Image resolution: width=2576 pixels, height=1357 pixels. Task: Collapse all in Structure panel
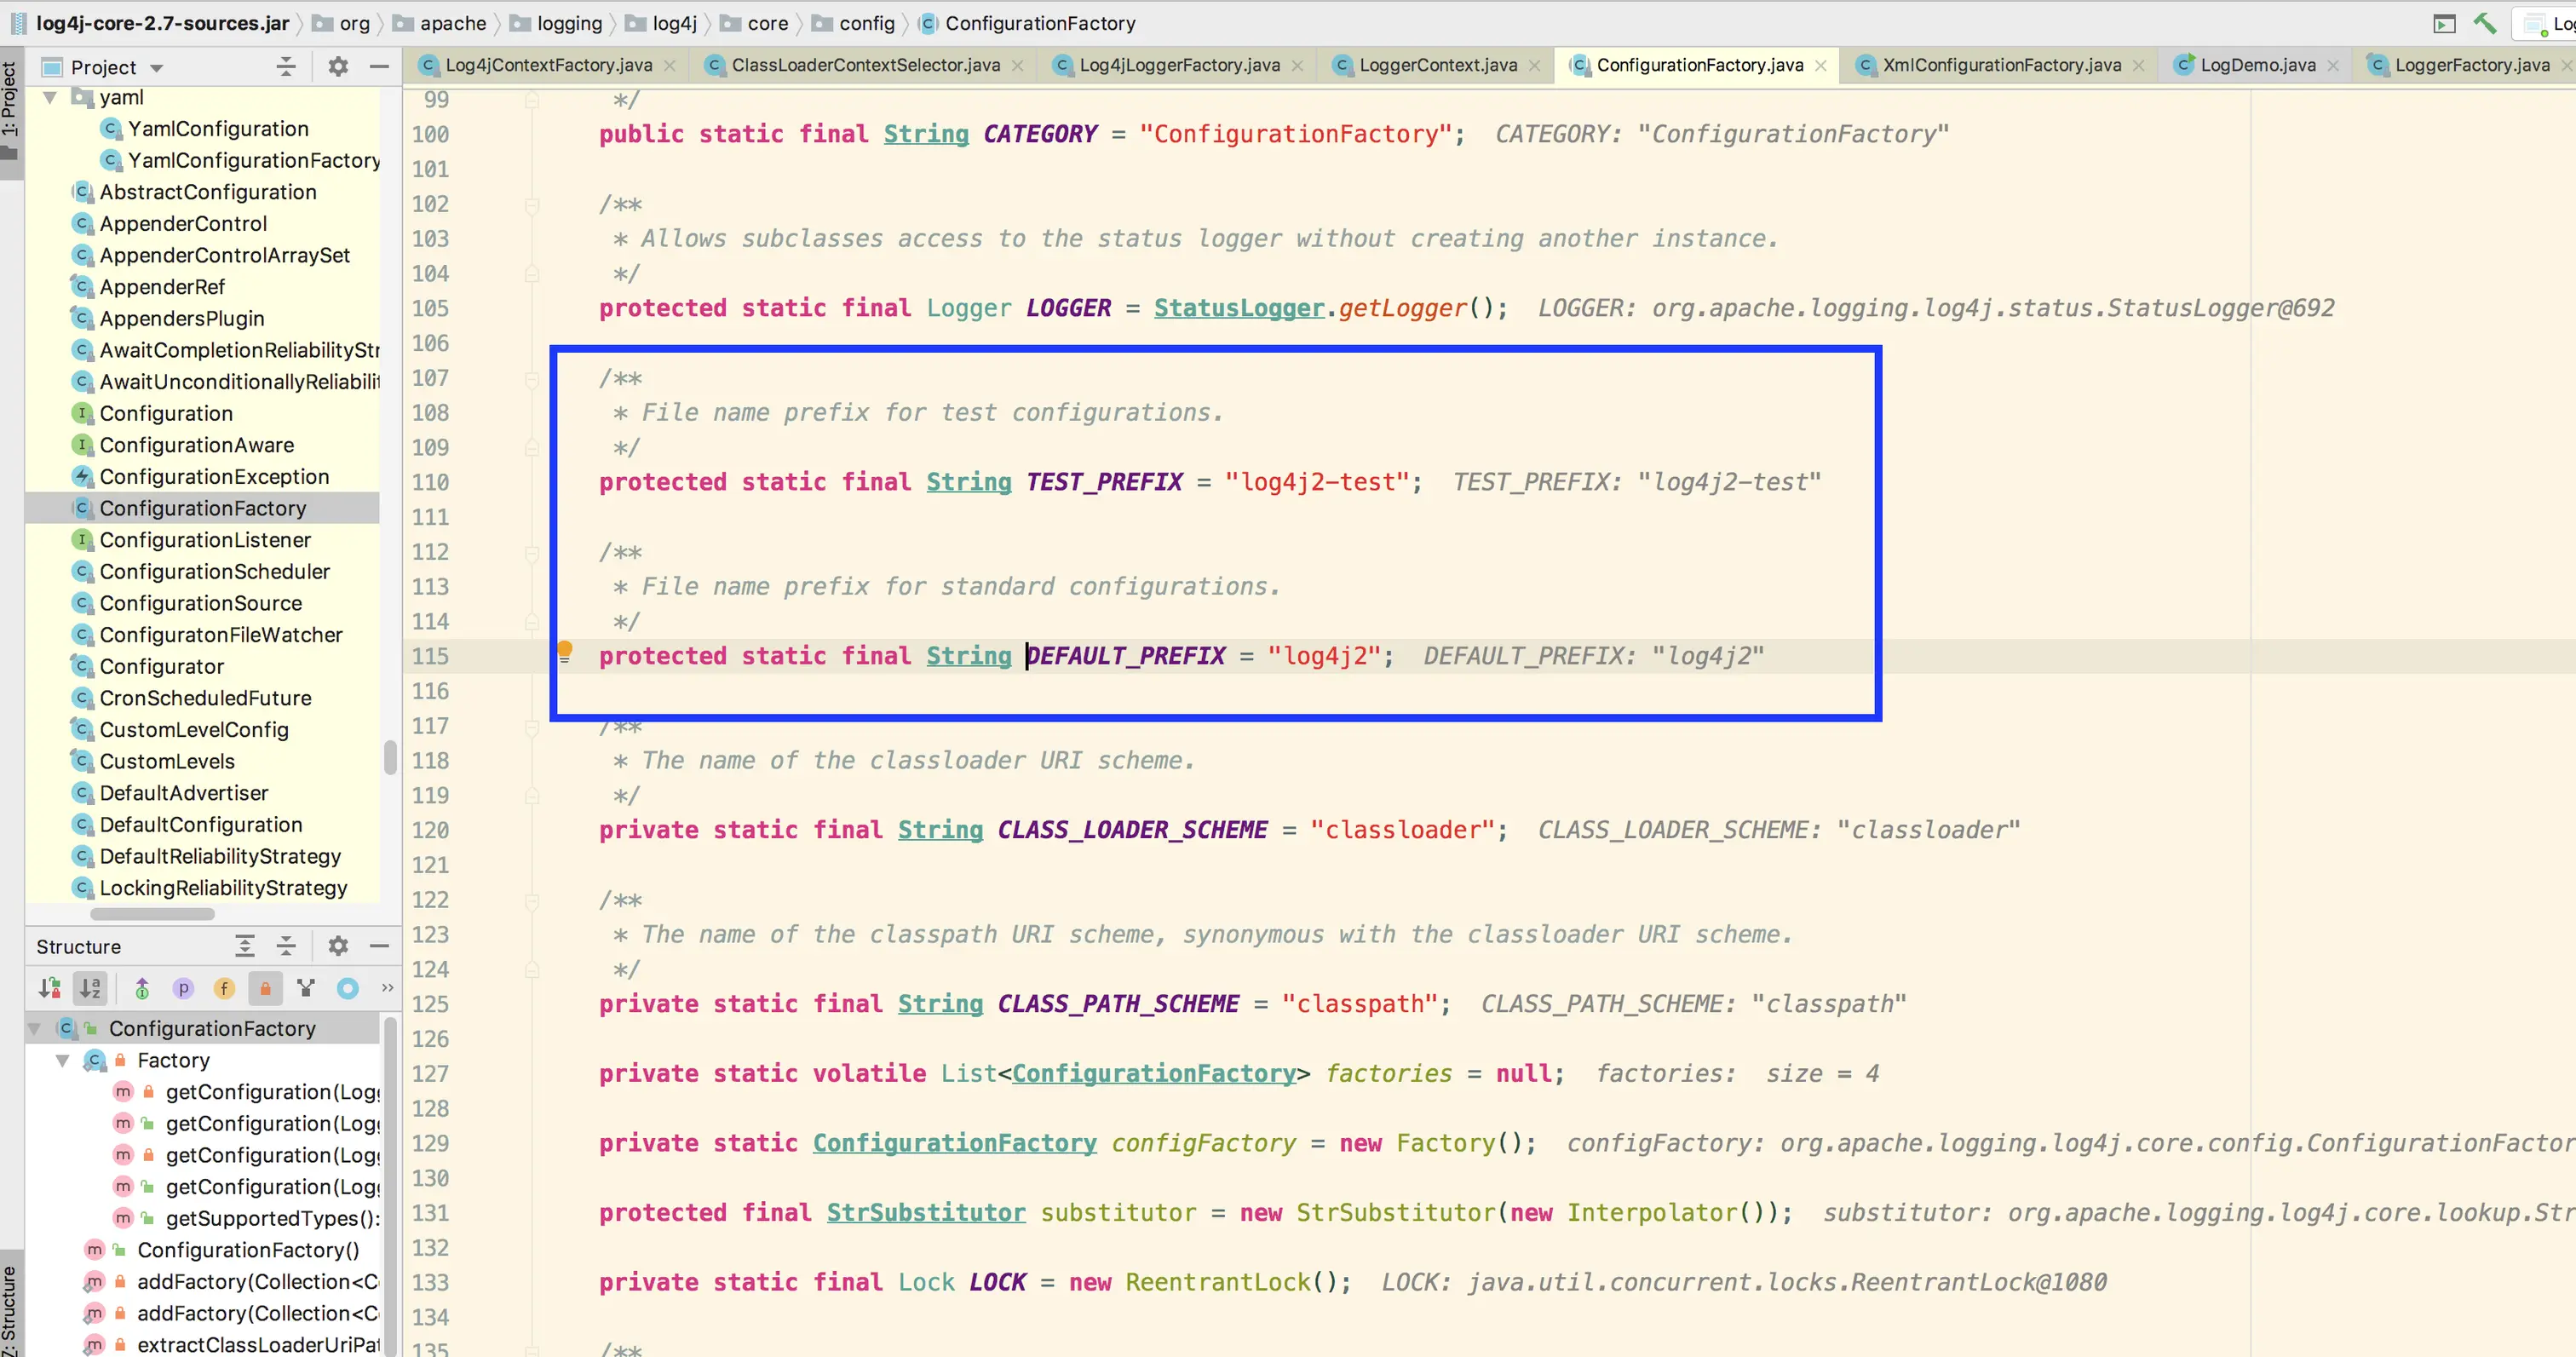(x=286, y=946)
